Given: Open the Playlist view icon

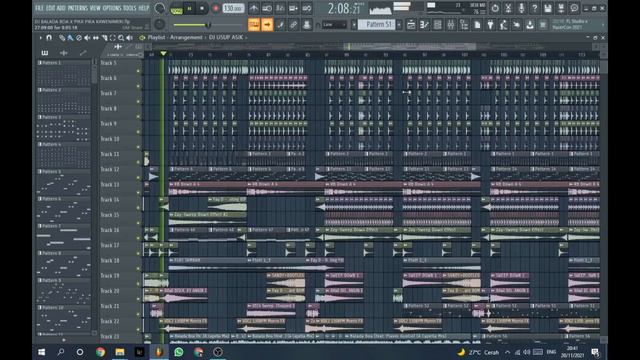Looking at the screenshot, I should pyautogui.click(x=411, y=25).
